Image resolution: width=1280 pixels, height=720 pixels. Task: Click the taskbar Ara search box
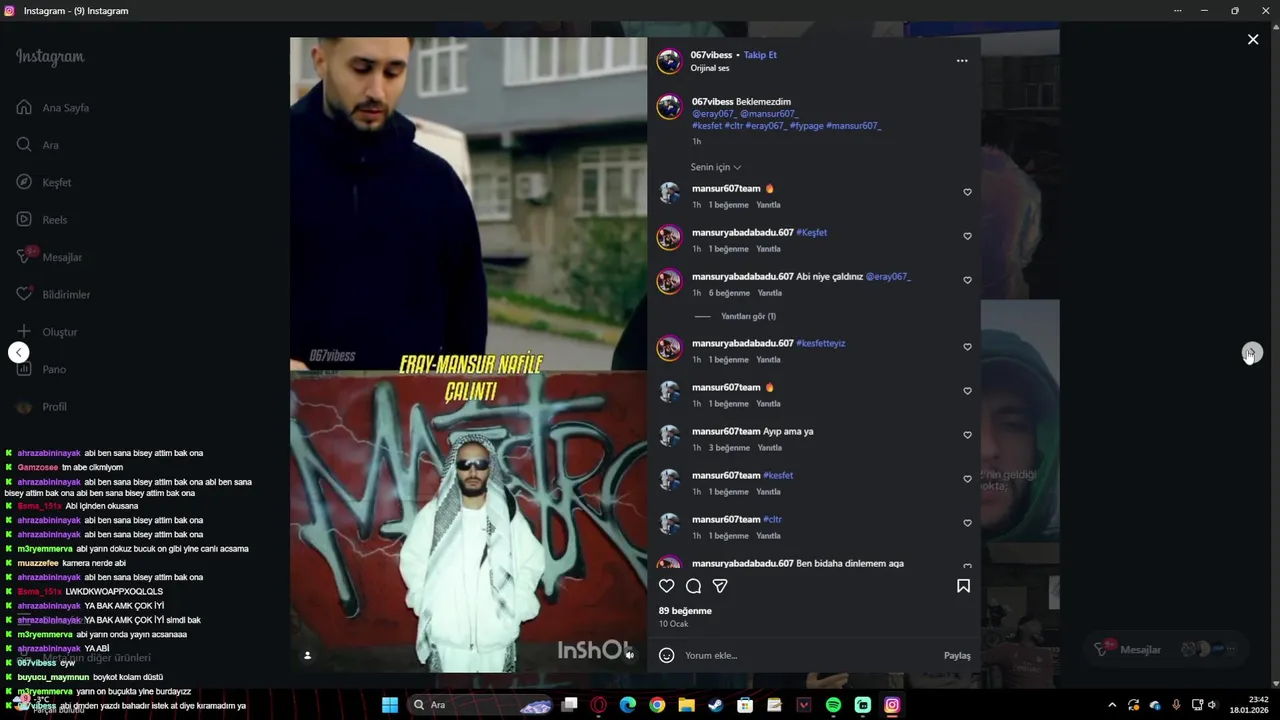pyautogui.click(x=482, y=705)
